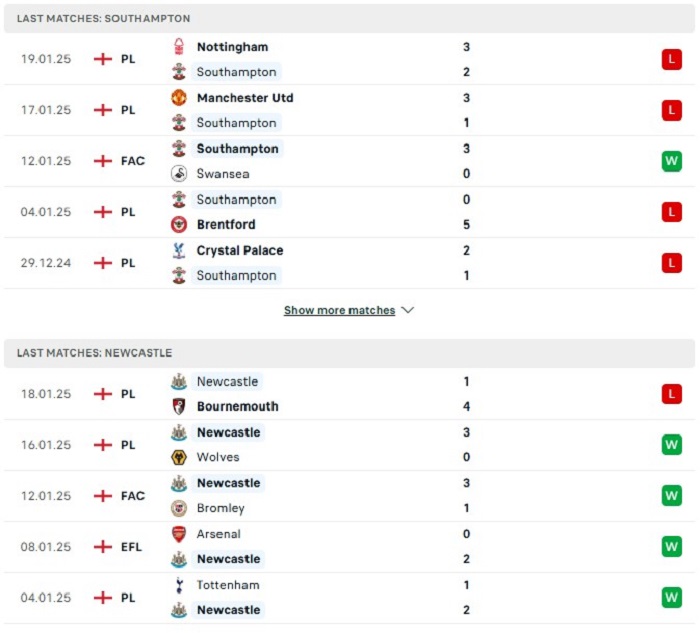Image resolution: width=700 pixels, height=633 pixels.
Task: Click the Brentford club crest icon
Action: (x=179, y=225)
